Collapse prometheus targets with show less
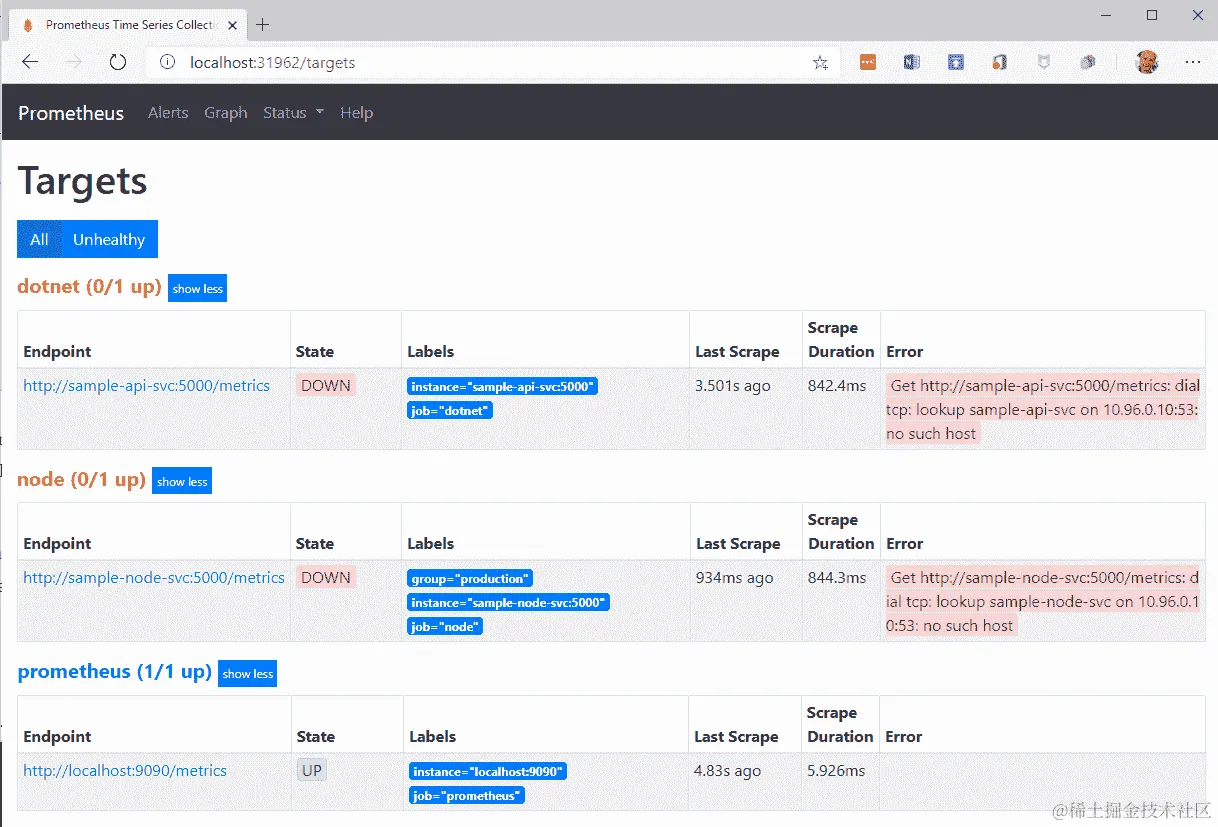 tap(248, 673)
